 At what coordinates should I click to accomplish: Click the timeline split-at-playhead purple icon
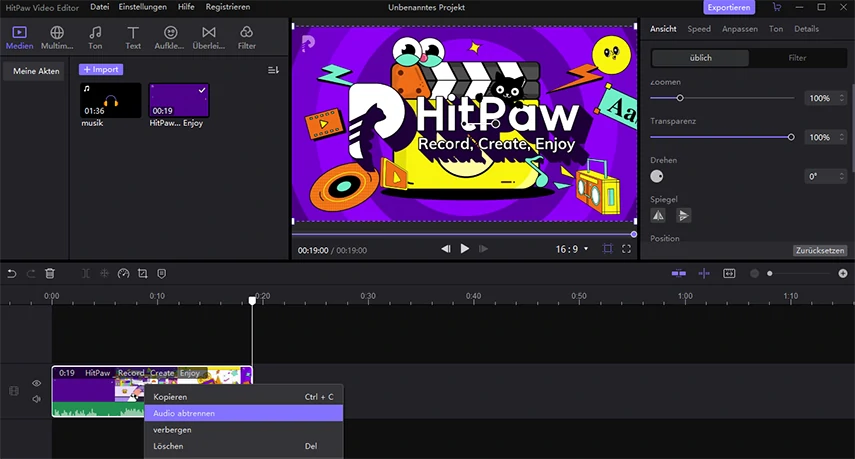click(704, 274)
